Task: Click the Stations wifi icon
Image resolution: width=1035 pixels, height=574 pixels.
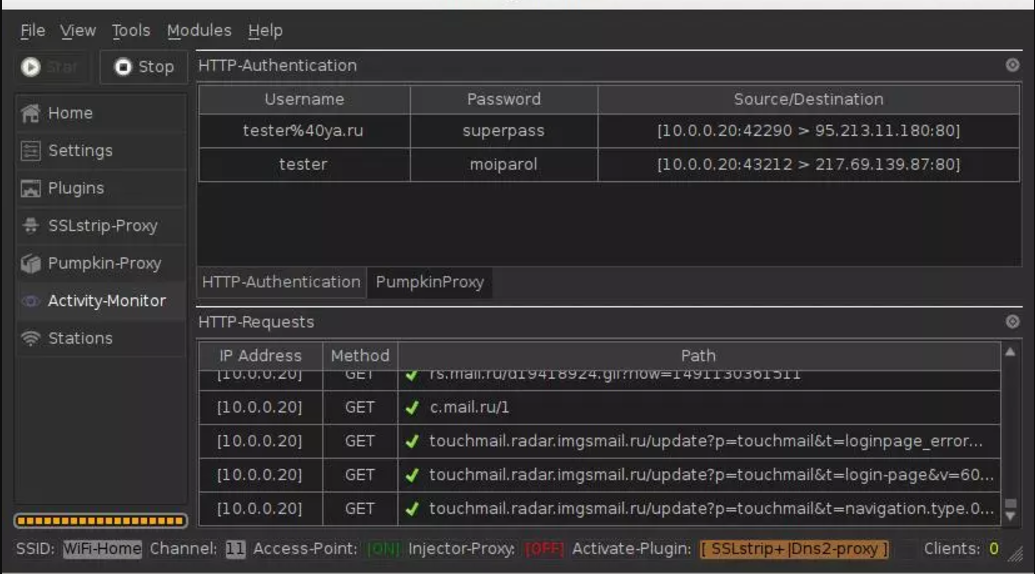Action: 30,338
